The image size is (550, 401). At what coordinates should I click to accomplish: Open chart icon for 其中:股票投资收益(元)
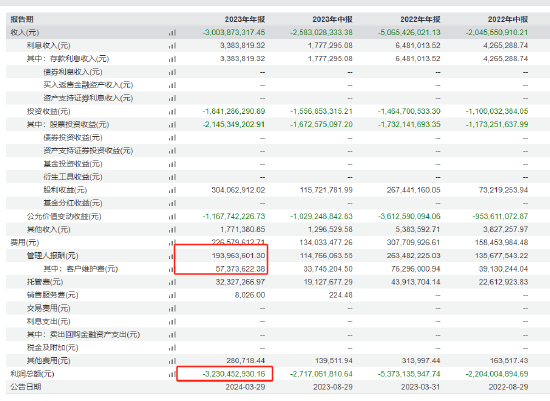[x=172, y=125]
